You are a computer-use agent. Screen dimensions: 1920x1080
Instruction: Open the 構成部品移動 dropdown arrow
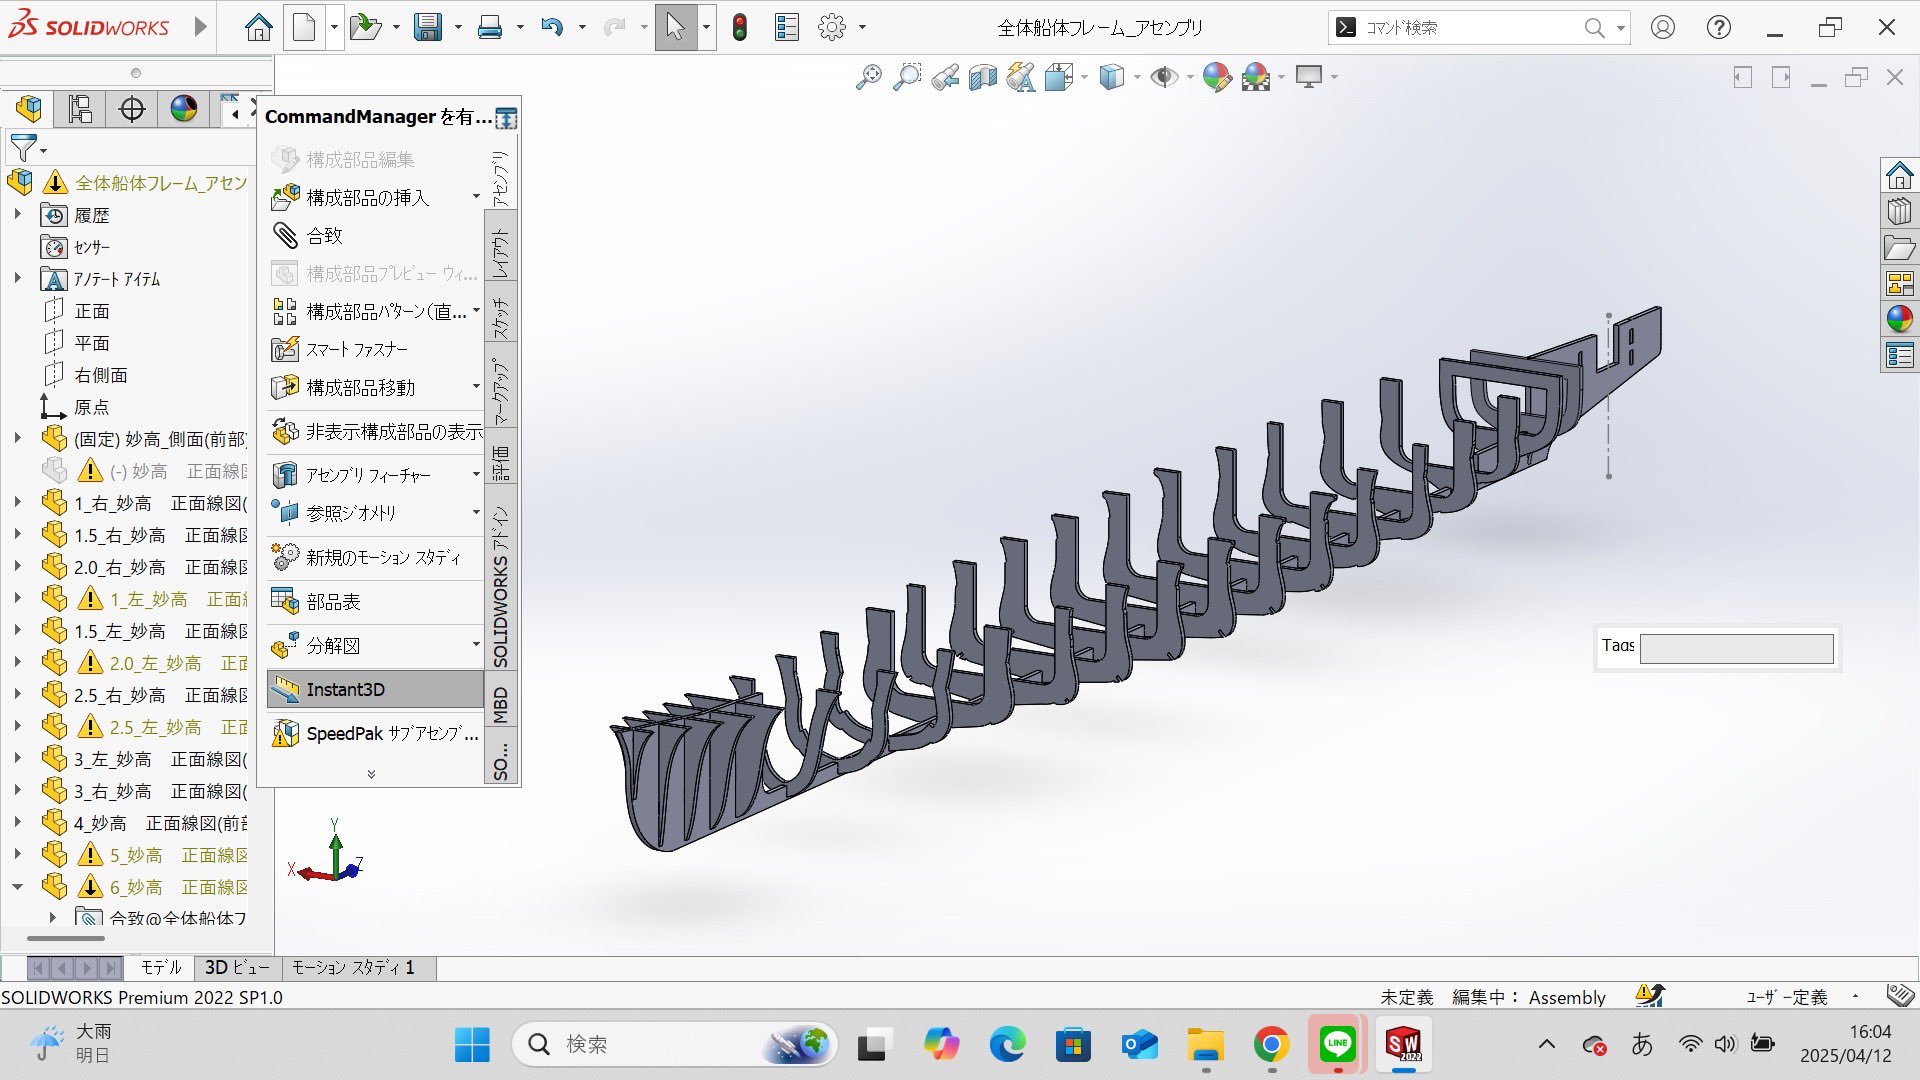(x=476, y=387)
